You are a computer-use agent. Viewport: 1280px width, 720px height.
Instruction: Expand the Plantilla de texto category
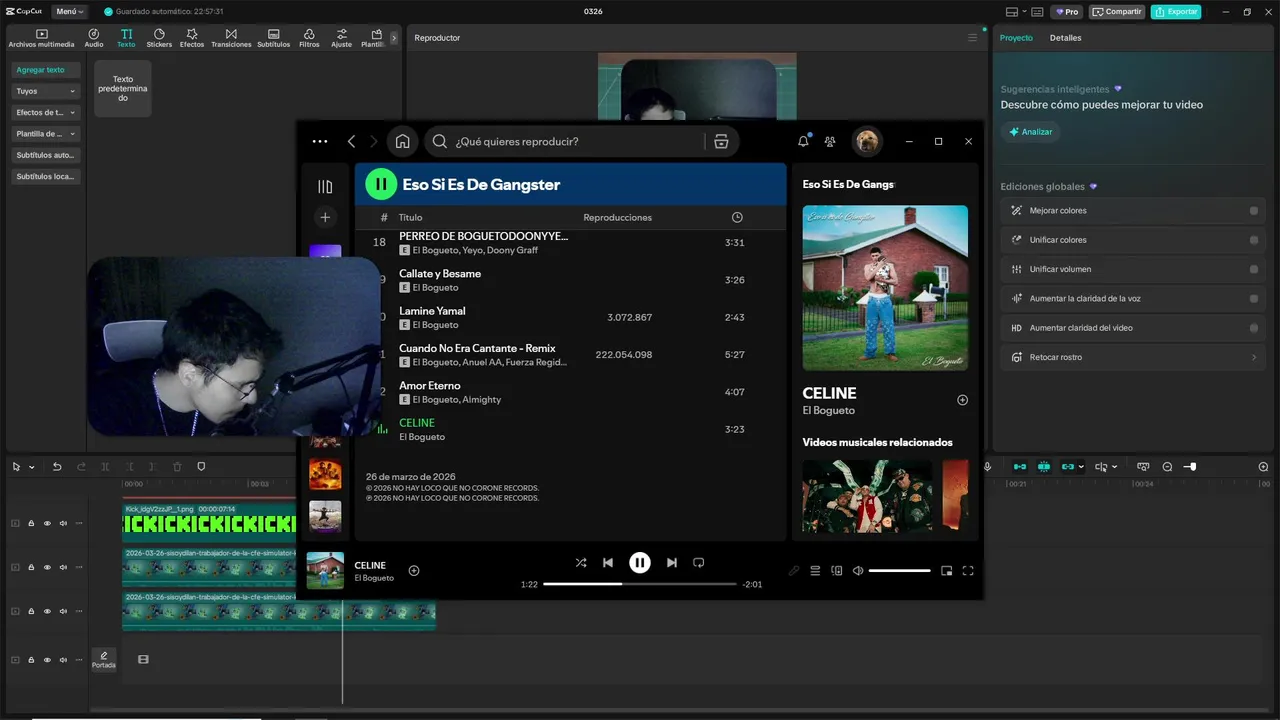point(45,134)
